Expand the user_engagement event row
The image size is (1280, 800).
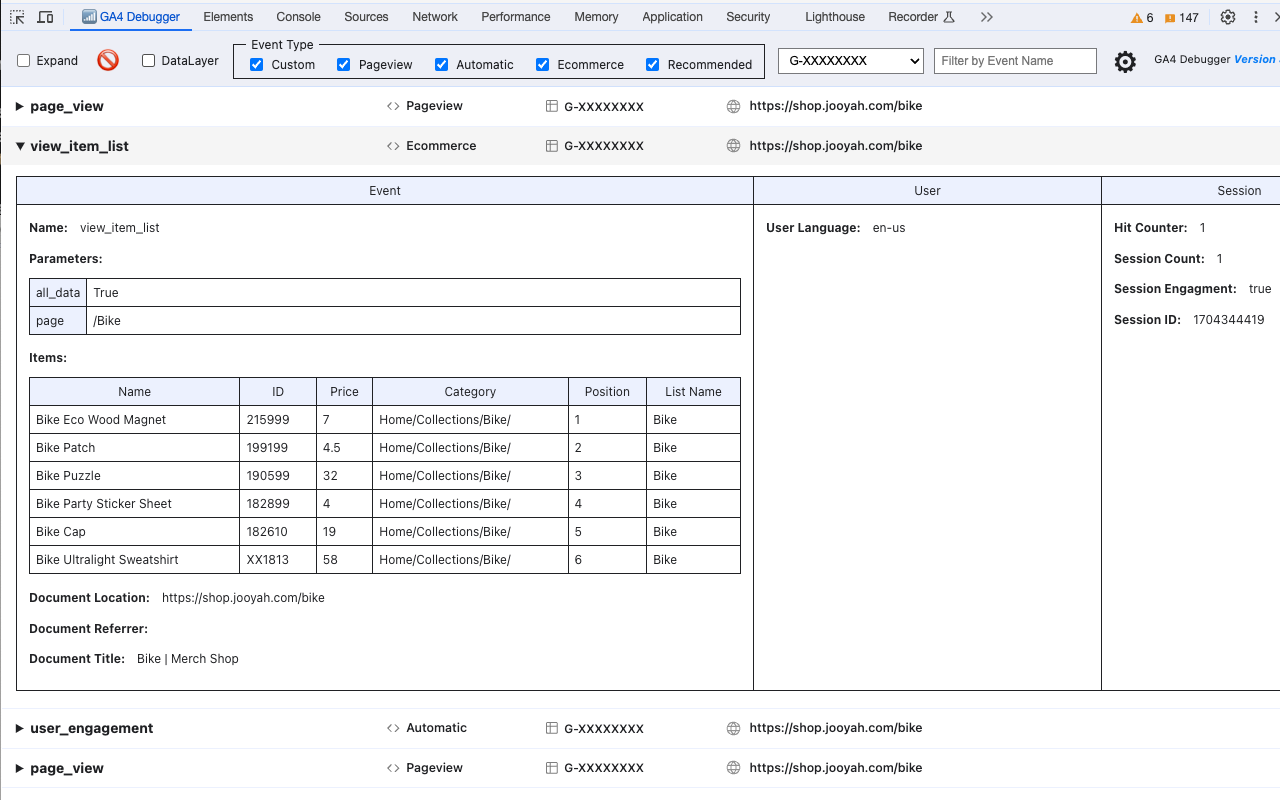(19, 728)
